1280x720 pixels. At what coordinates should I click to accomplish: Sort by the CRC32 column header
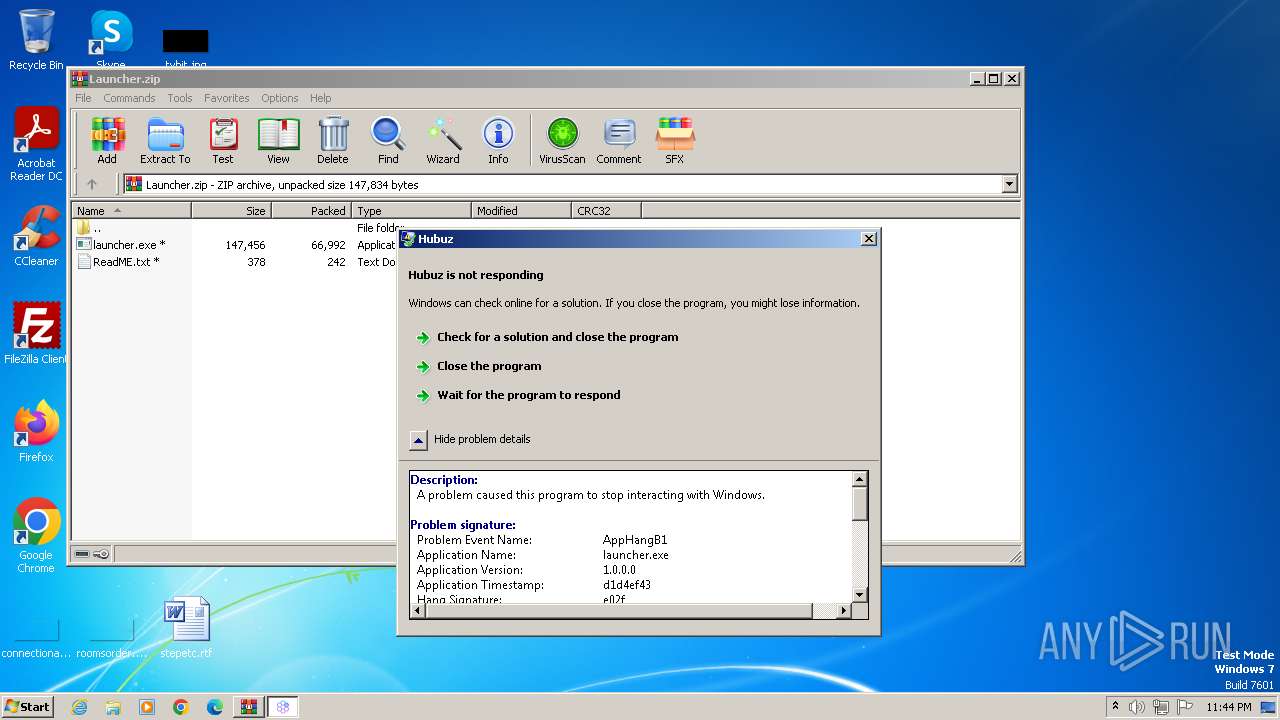(x=606, y=210)
